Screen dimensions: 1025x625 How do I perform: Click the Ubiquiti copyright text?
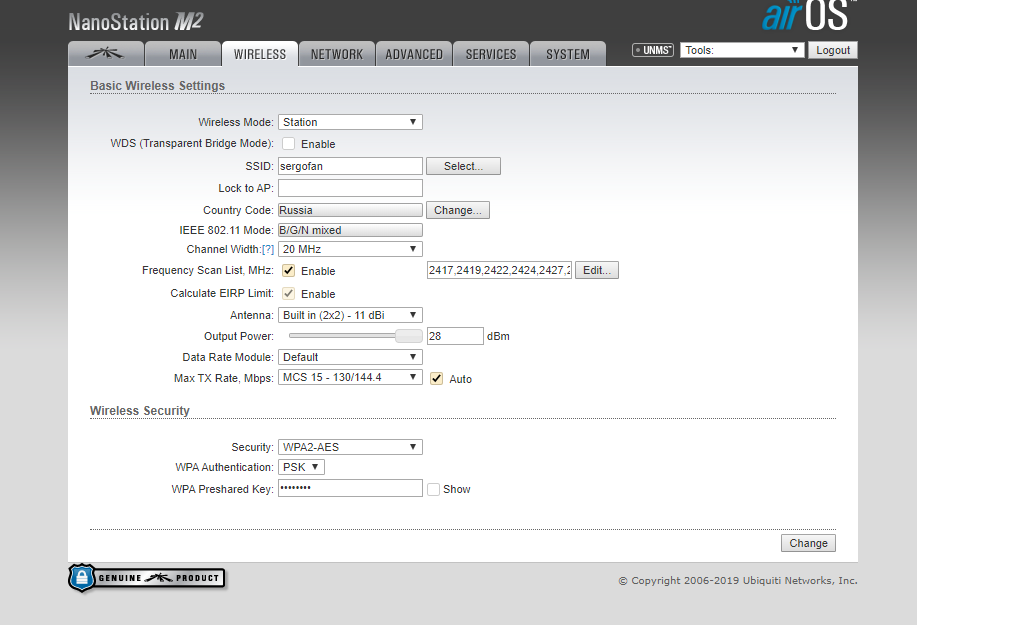tap(738, 581)
